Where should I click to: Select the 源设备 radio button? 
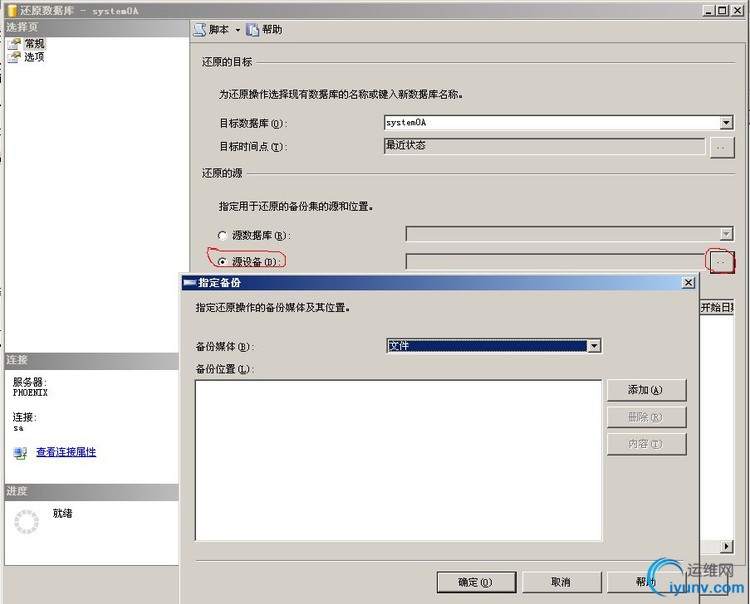coord(222,262)
